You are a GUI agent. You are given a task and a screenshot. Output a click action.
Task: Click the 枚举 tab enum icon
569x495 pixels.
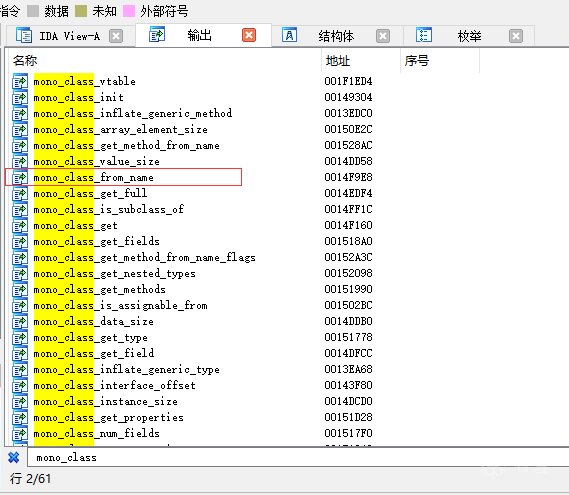(x=423, y=35)
